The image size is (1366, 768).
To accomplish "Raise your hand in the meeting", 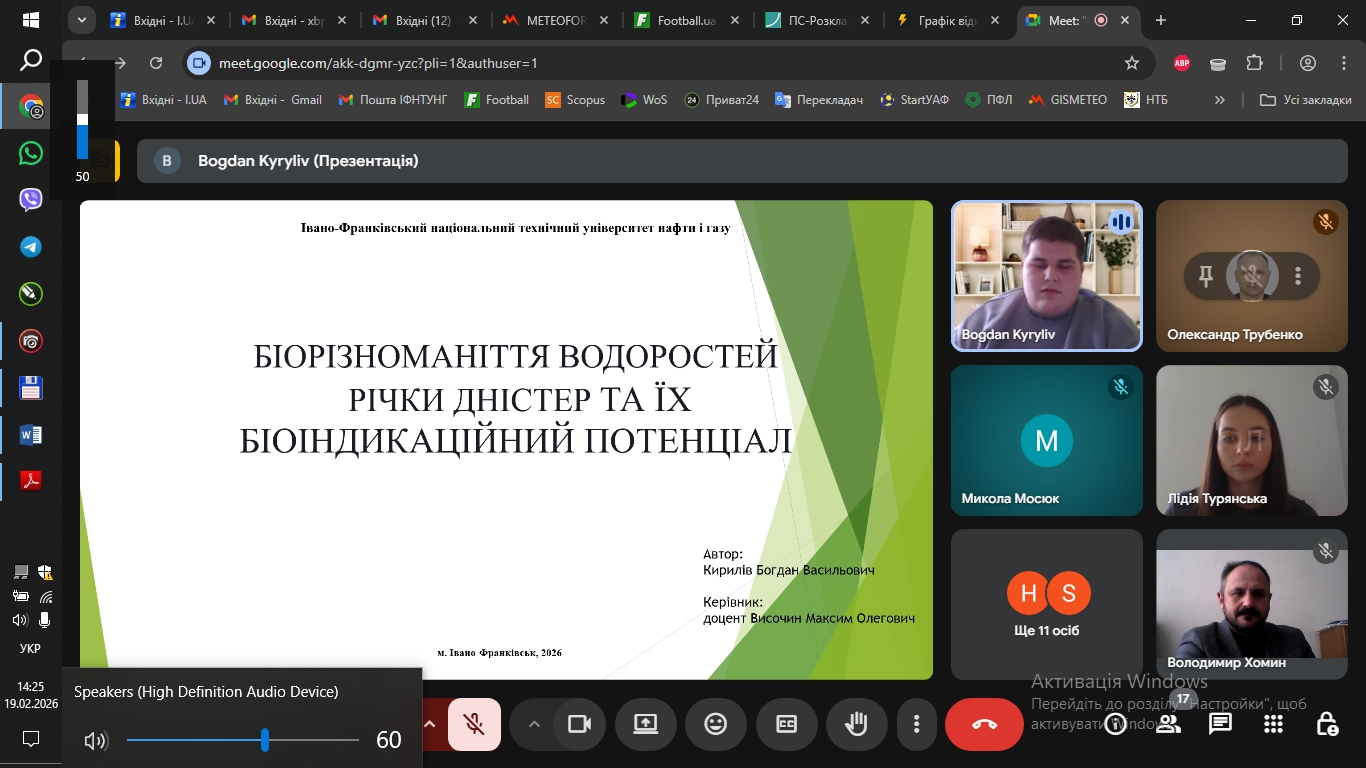I will 857,723.
